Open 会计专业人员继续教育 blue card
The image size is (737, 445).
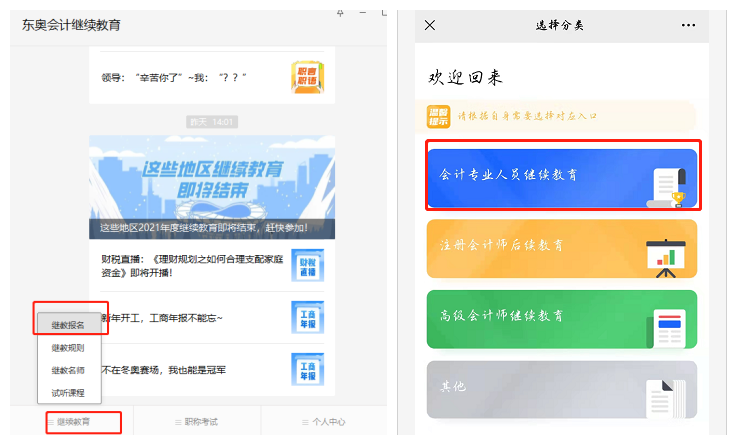[562, 178]
